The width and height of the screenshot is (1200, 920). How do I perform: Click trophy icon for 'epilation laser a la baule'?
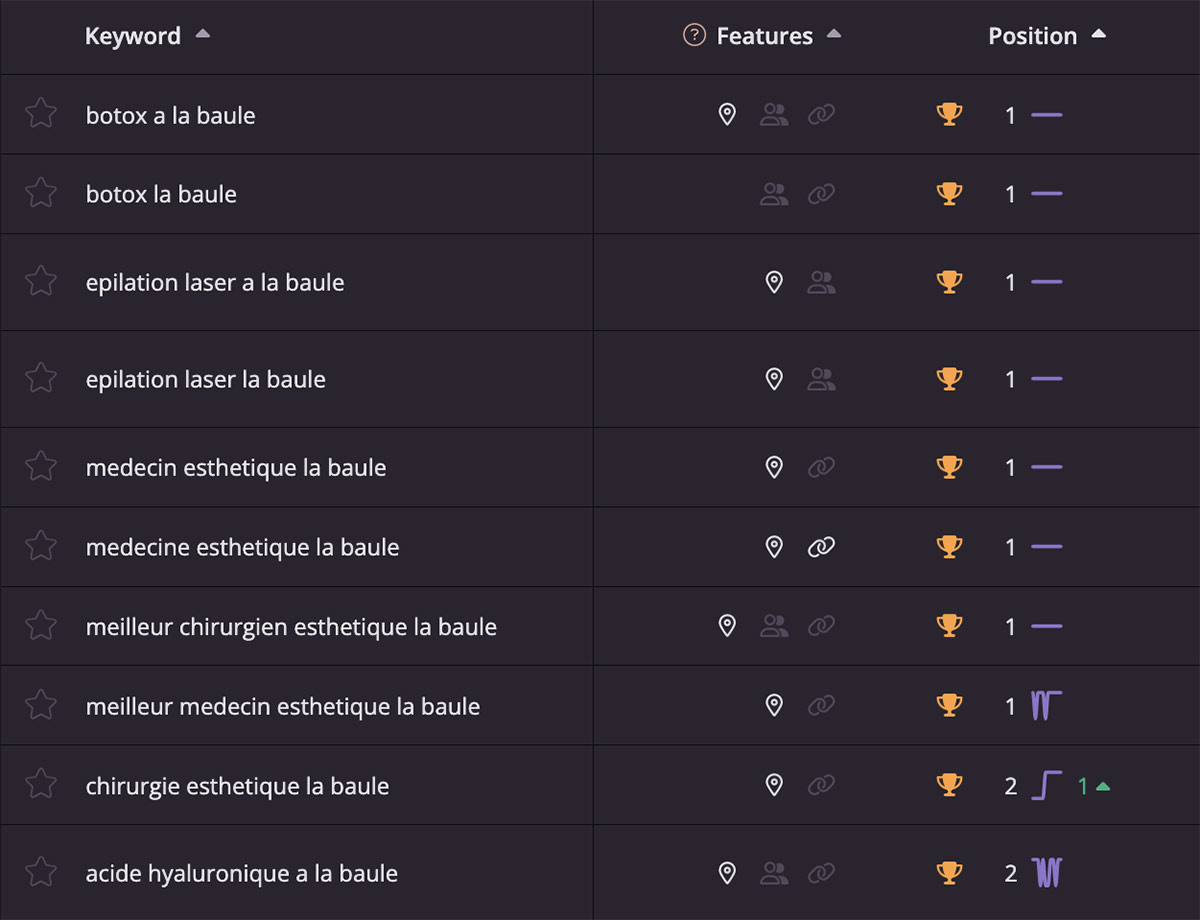(x=949, y=282)
